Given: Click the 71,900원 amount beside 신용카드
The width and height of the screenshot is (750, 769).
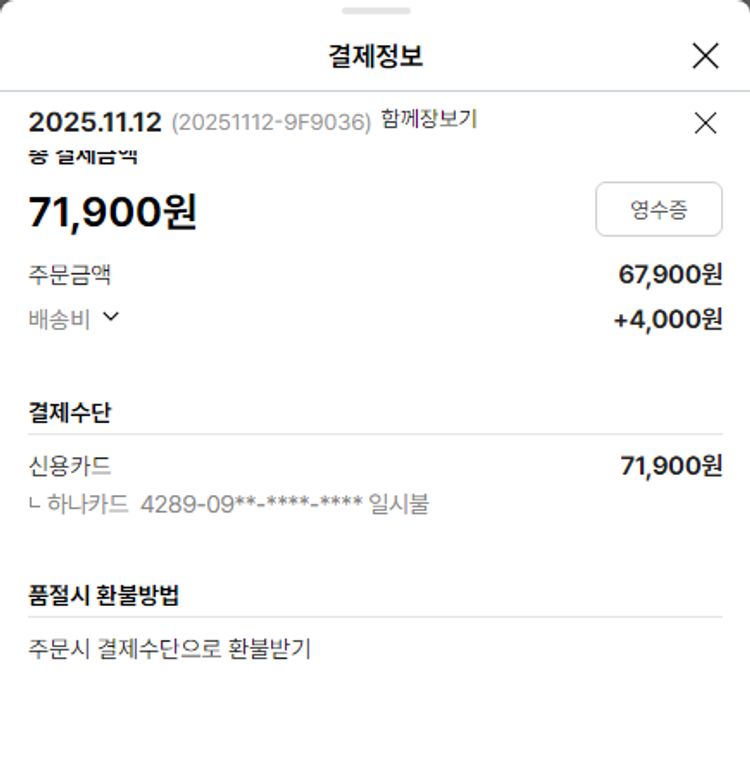Looking at the screenshot, I should pyautogui.click(x=670, y=466).
